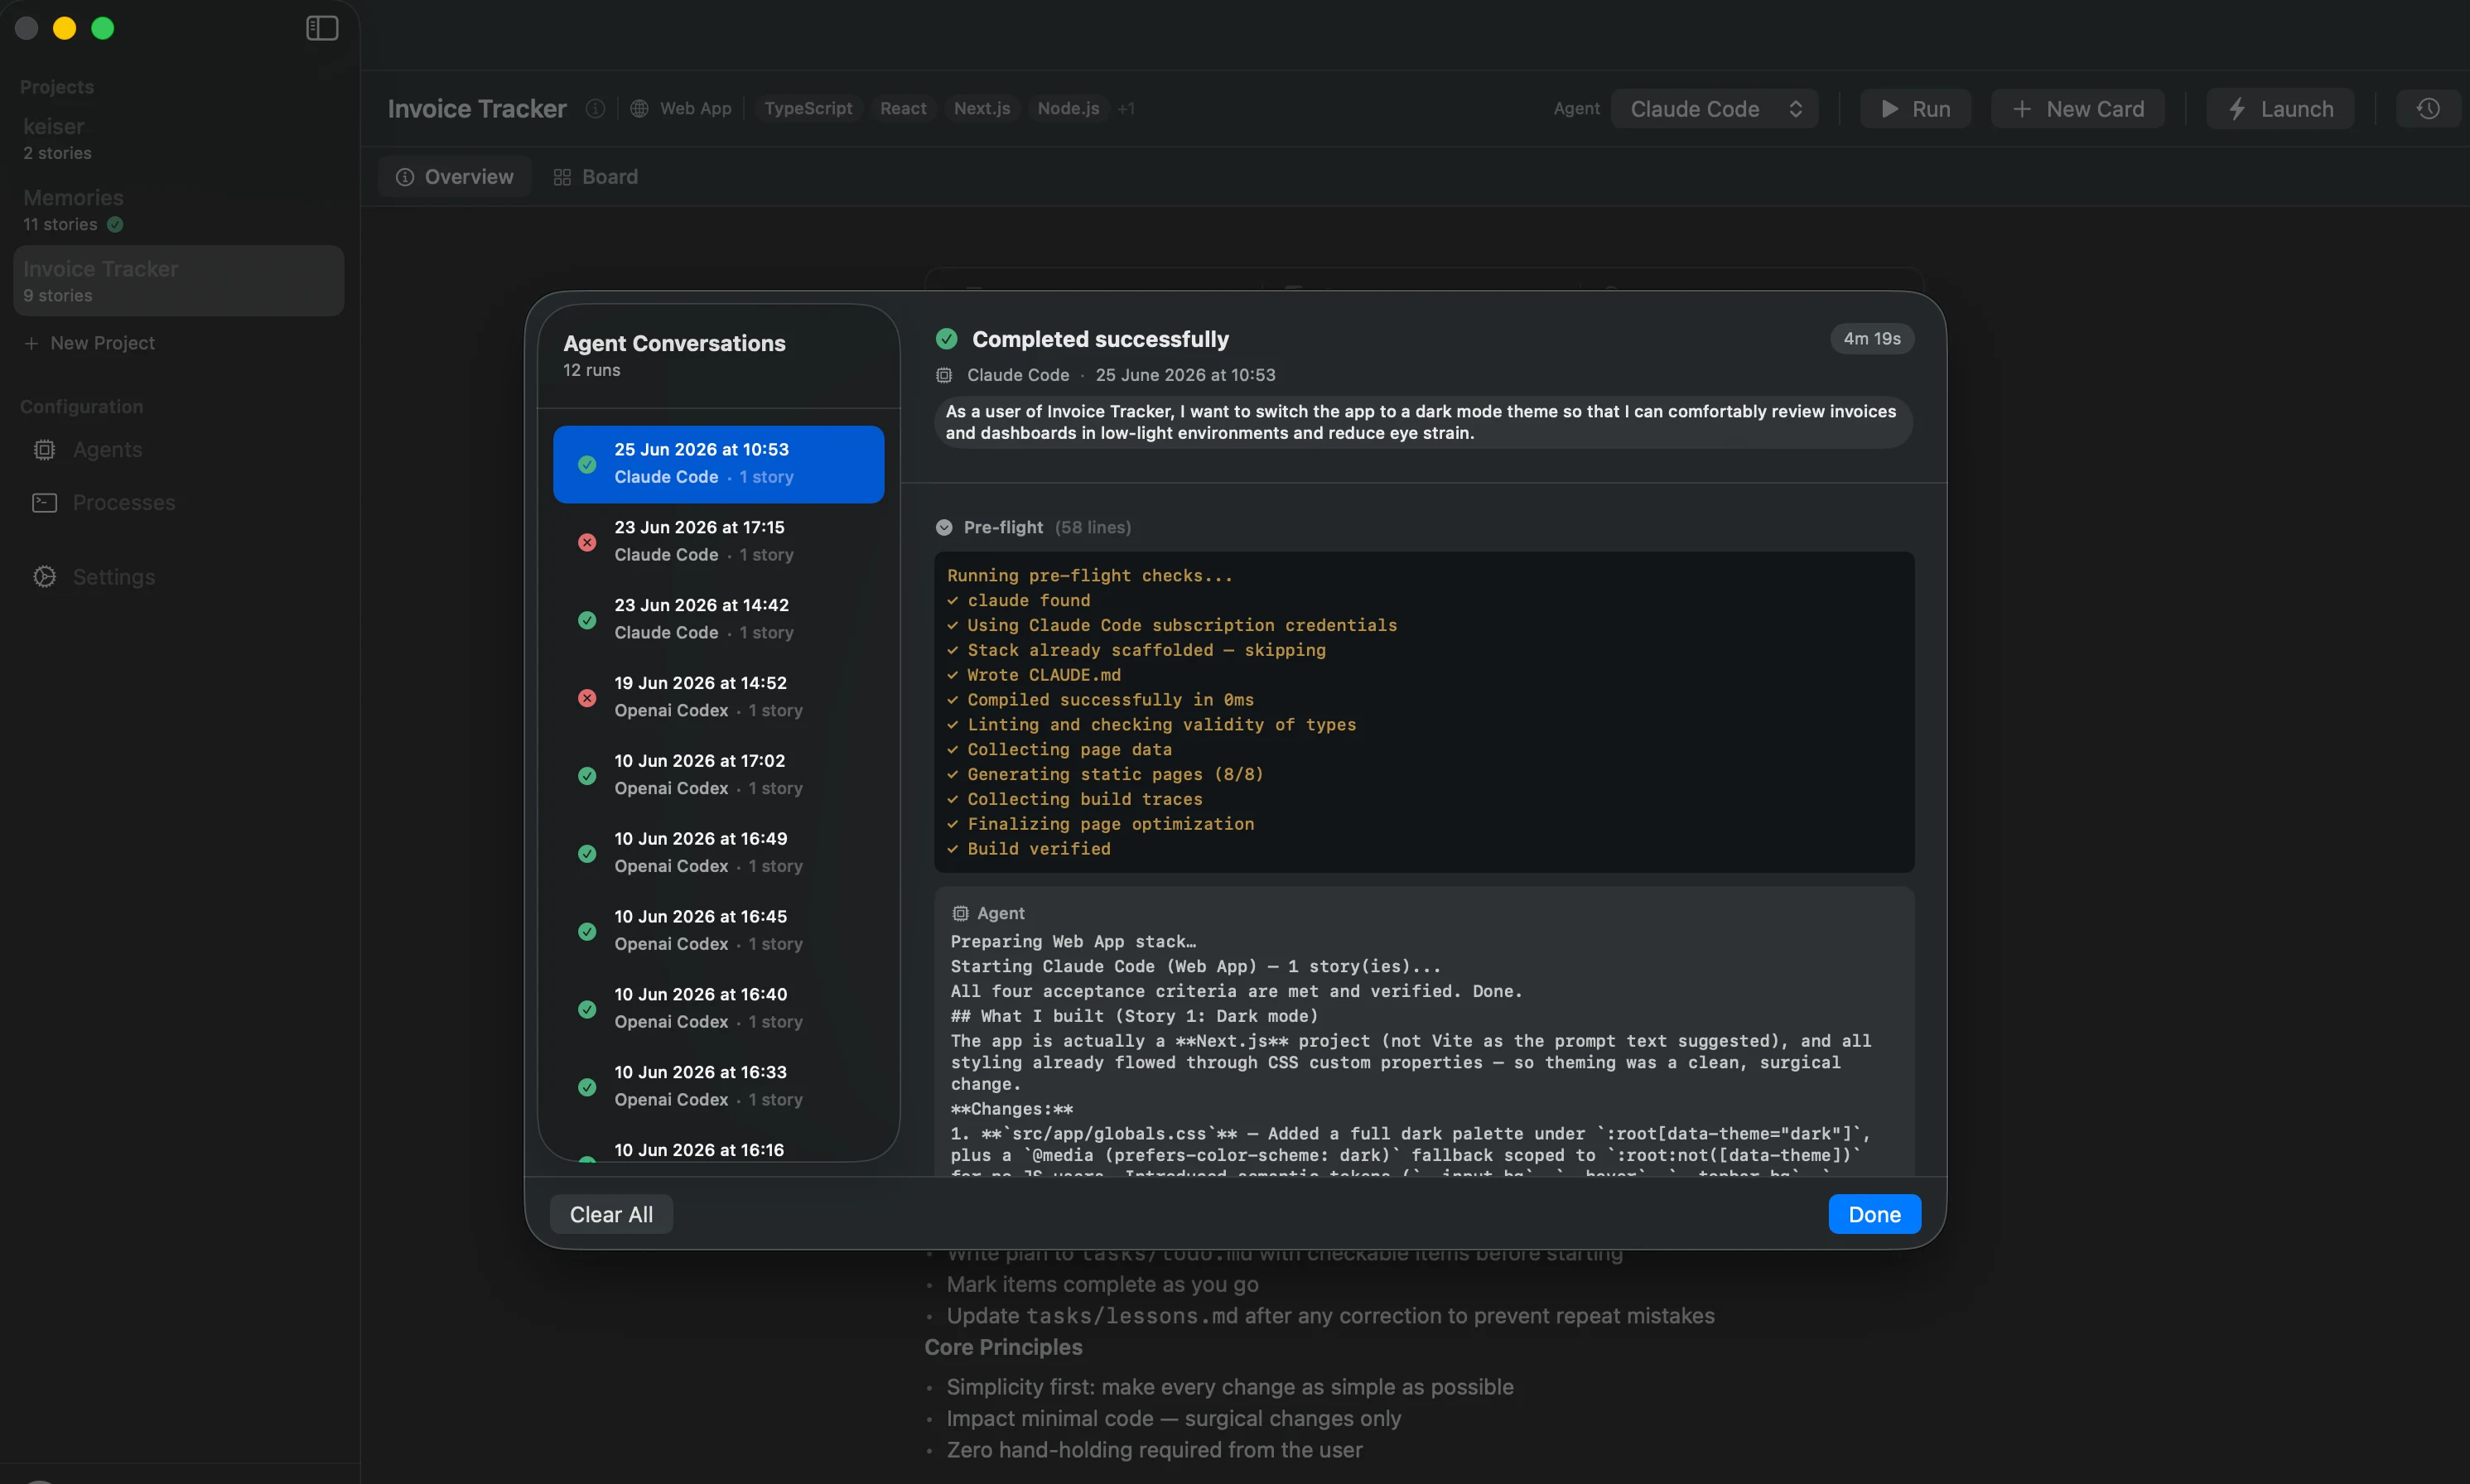Select run 23 Jun 2026 at 14:42
This screenshot has height=1484, width=2470.
pyautogui.click(x=718, y=620)
